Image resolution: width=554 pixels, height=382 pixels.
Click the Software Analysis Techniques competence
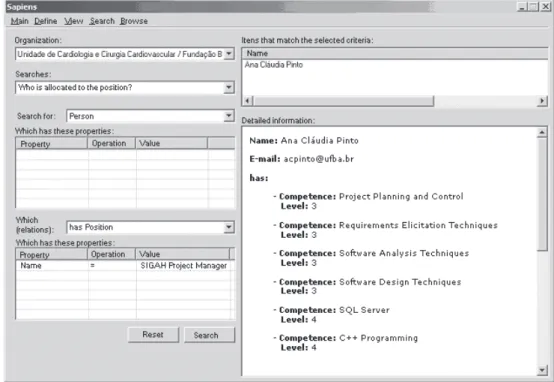[404, 253]
